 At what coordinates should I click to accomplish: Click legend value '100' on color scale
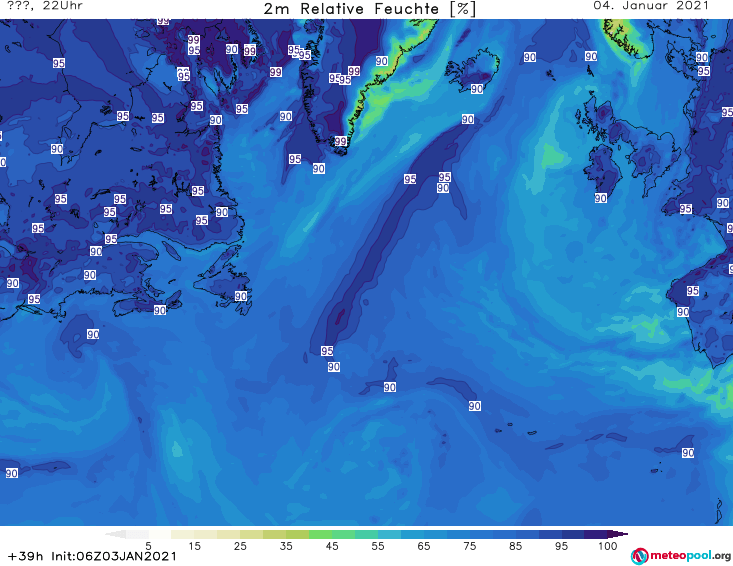(x=607, y=546)
